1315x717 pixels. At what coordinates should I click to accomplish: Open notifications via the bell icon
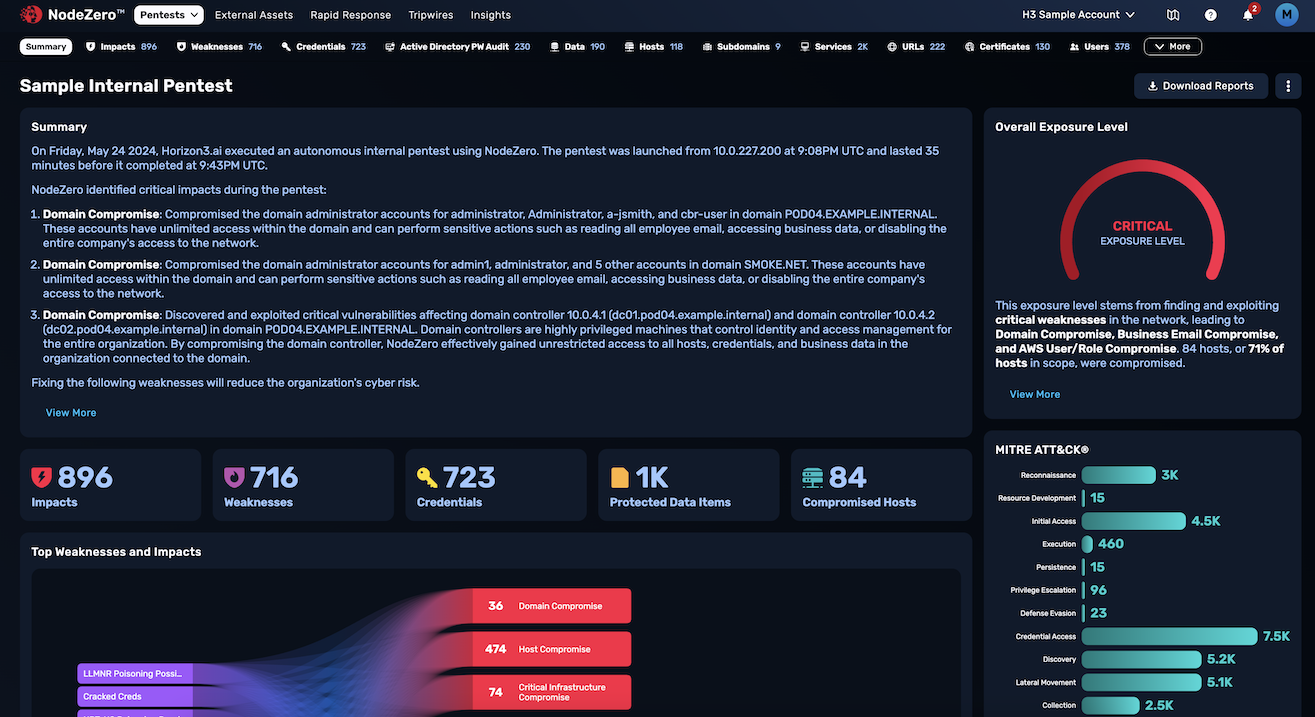pyautogui.click(x=1247, y=15)
